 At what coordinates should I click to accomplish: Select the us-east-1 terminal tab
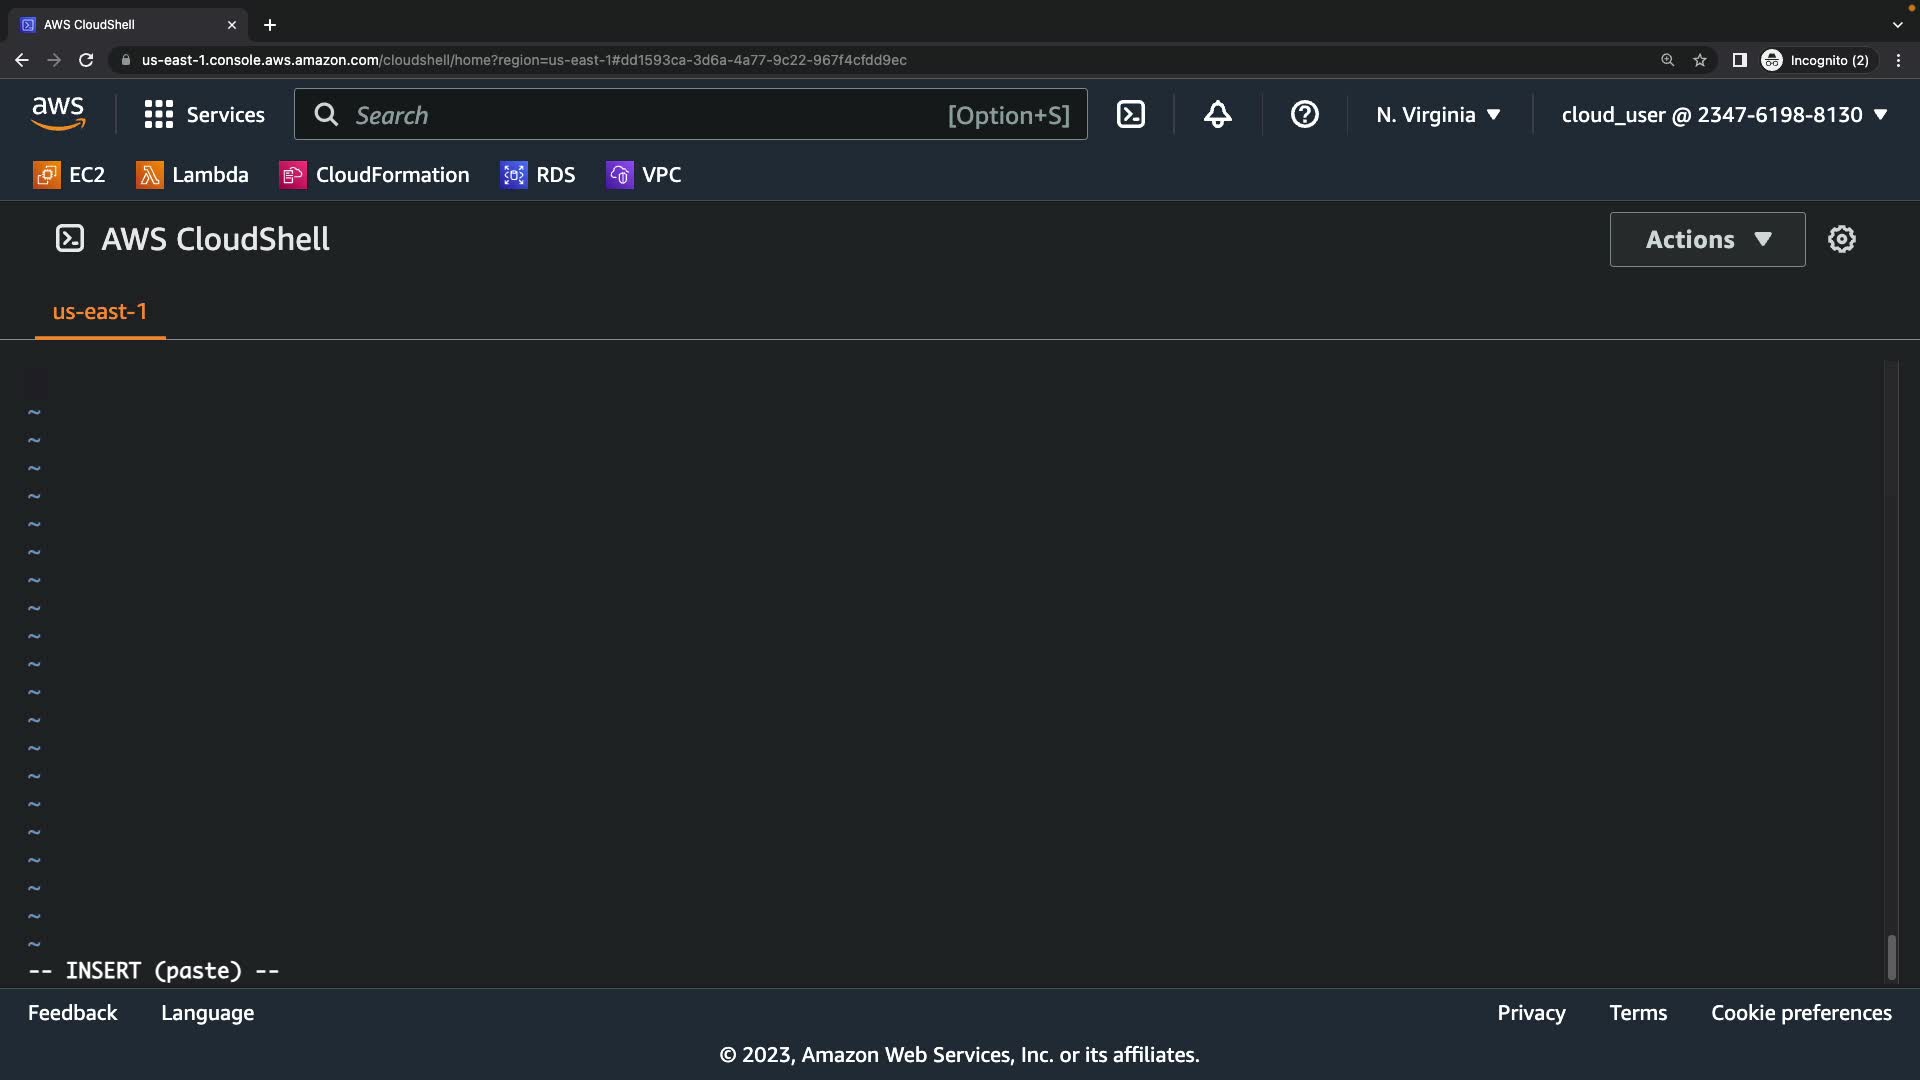coord(100,312)
